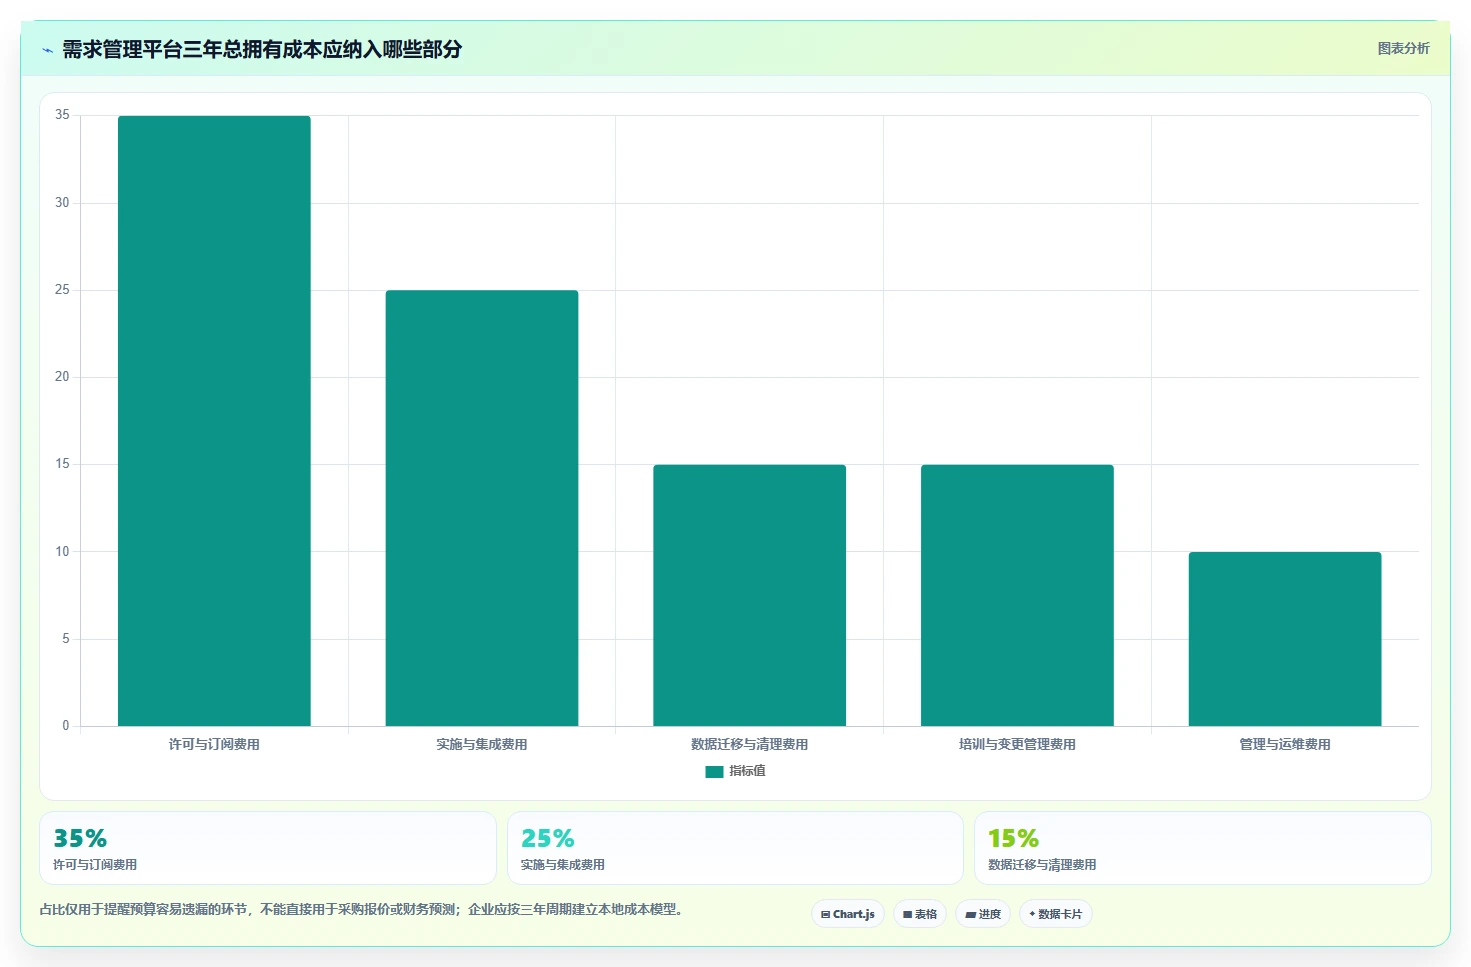Click the 培训与变更管理费用 bar in chart
1471x967 pixels.
click(x=1017, y=595)
